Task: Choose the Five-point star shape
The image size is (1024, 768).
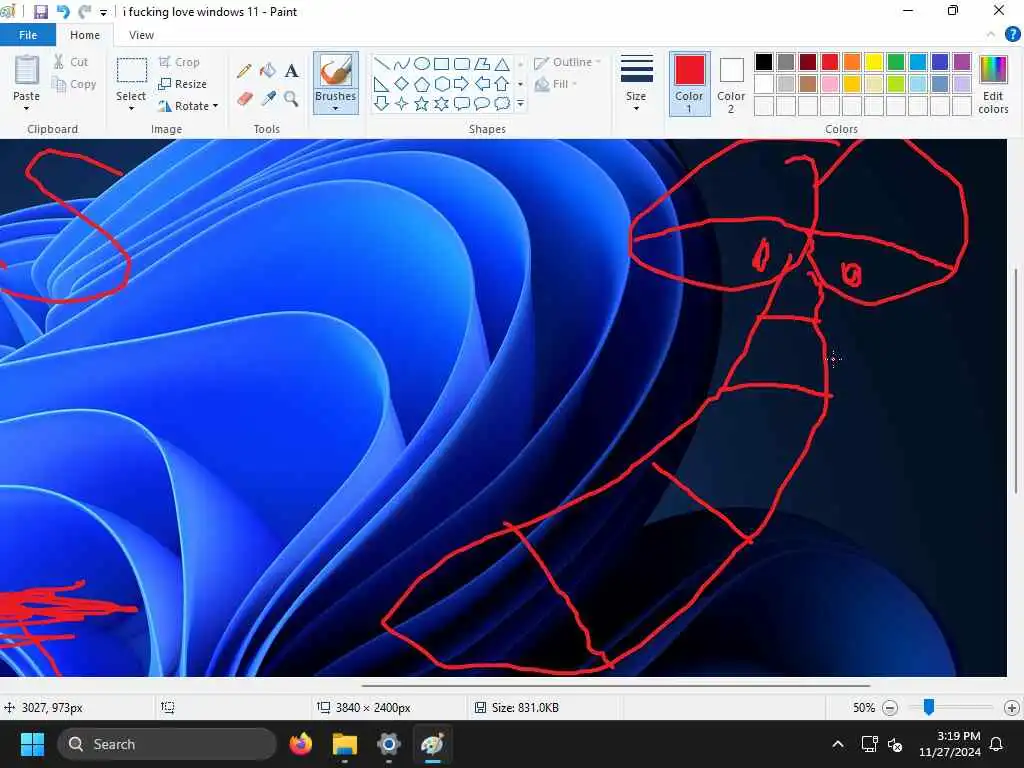Action: click(422, 103)
